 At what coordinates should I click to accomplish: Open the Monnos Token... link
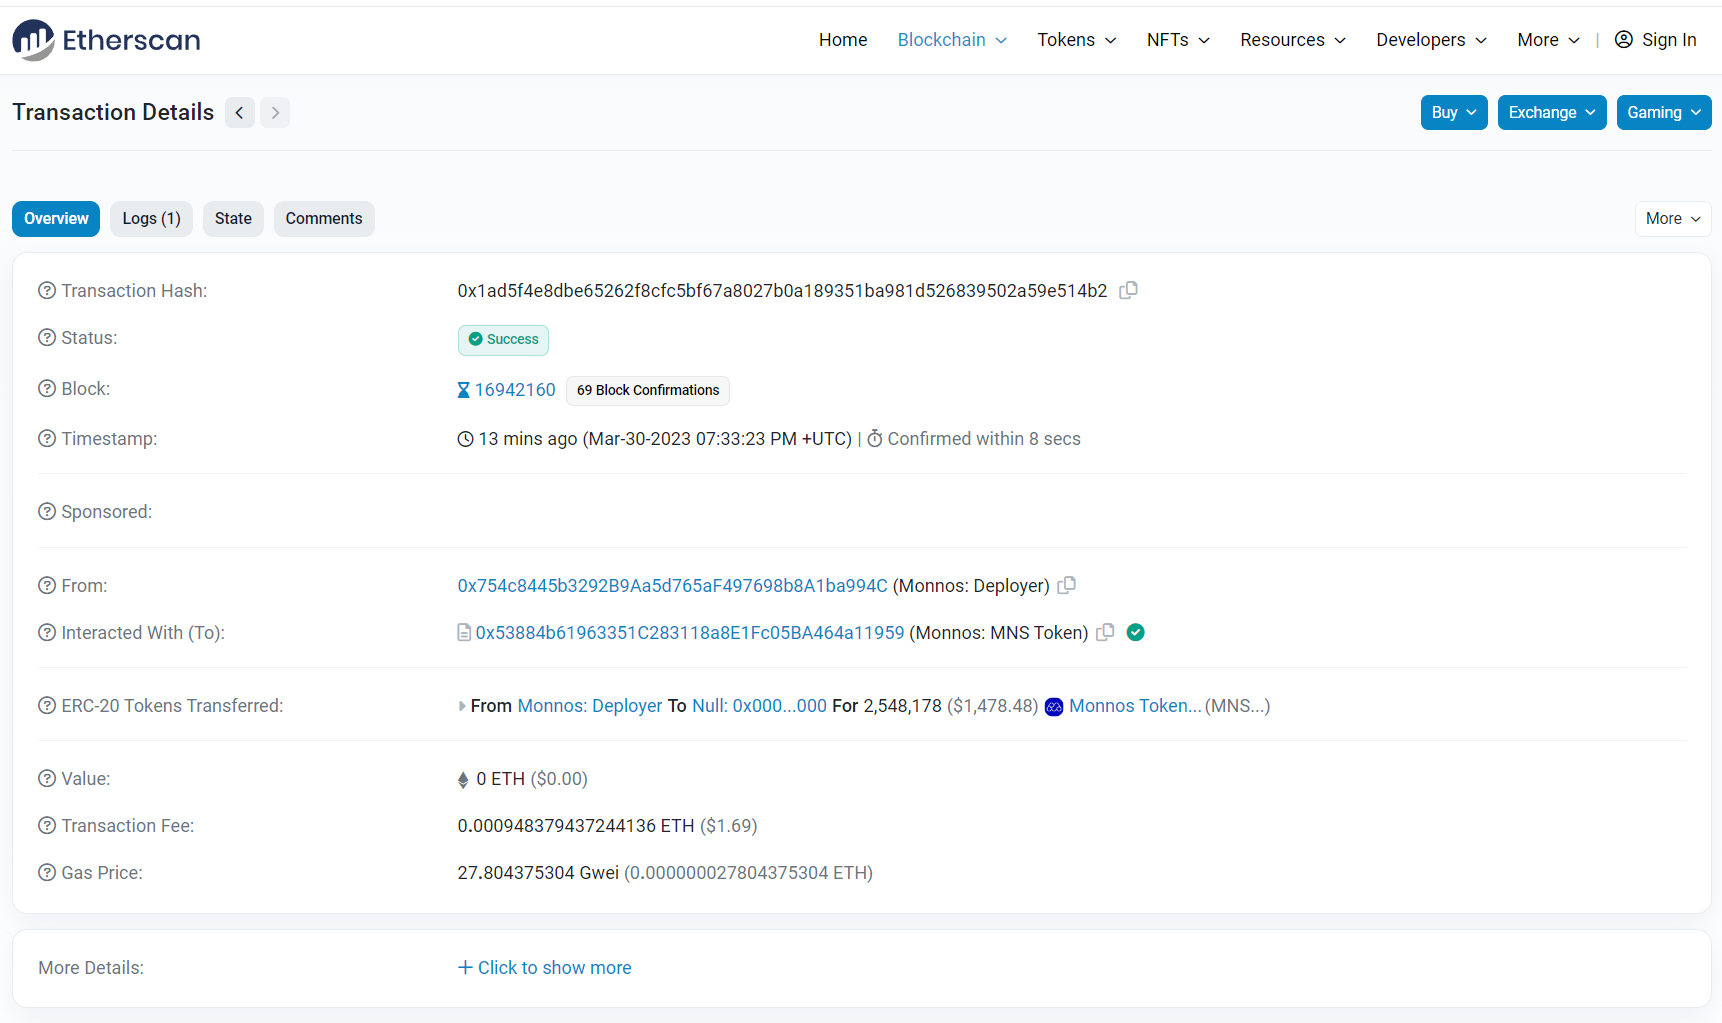(x=1135, y=706)
